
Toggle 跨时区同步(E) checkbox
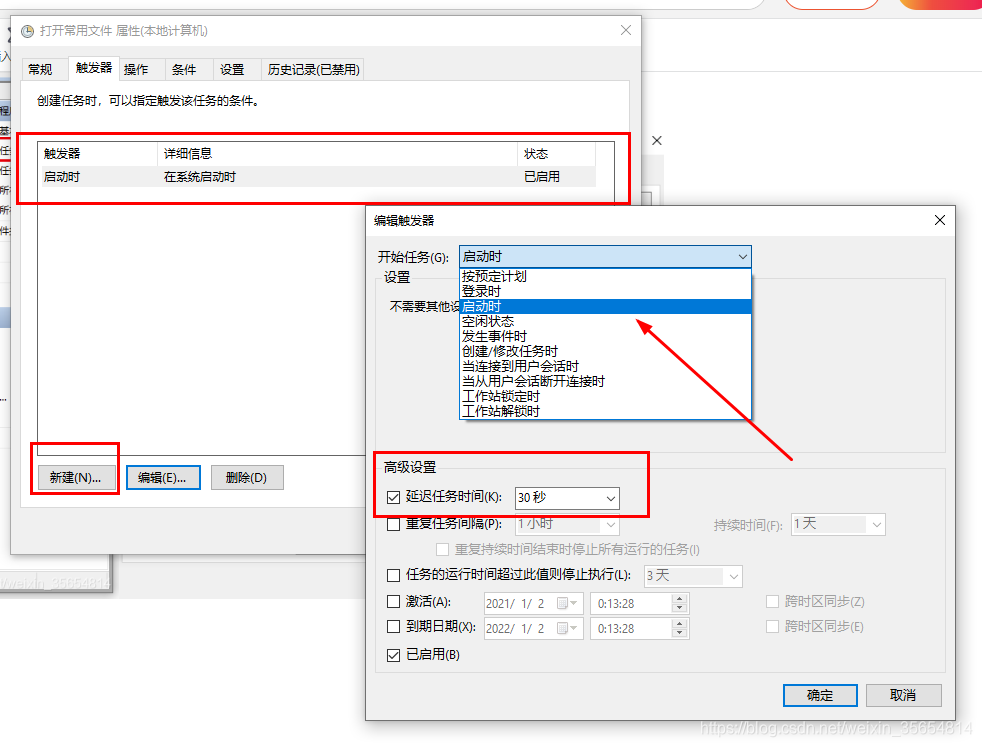772,627
